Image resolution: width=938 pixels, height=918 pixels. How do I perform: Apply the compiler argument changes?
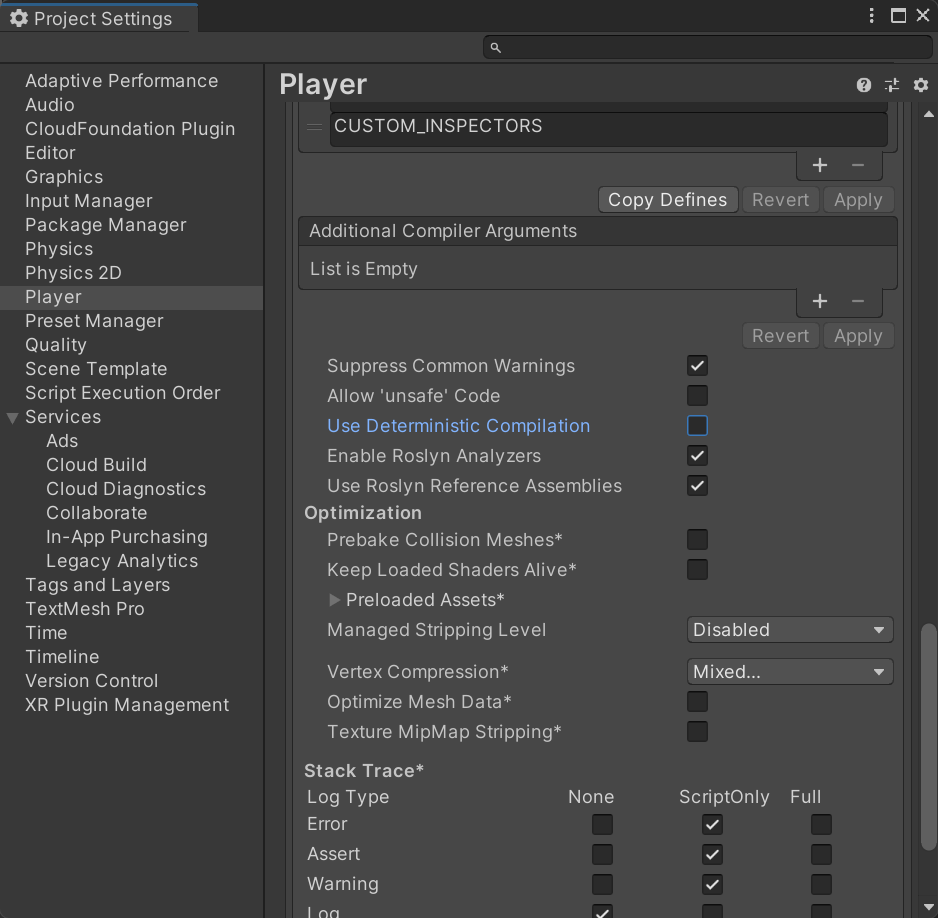pyautogui.click(x=858, y=335)
